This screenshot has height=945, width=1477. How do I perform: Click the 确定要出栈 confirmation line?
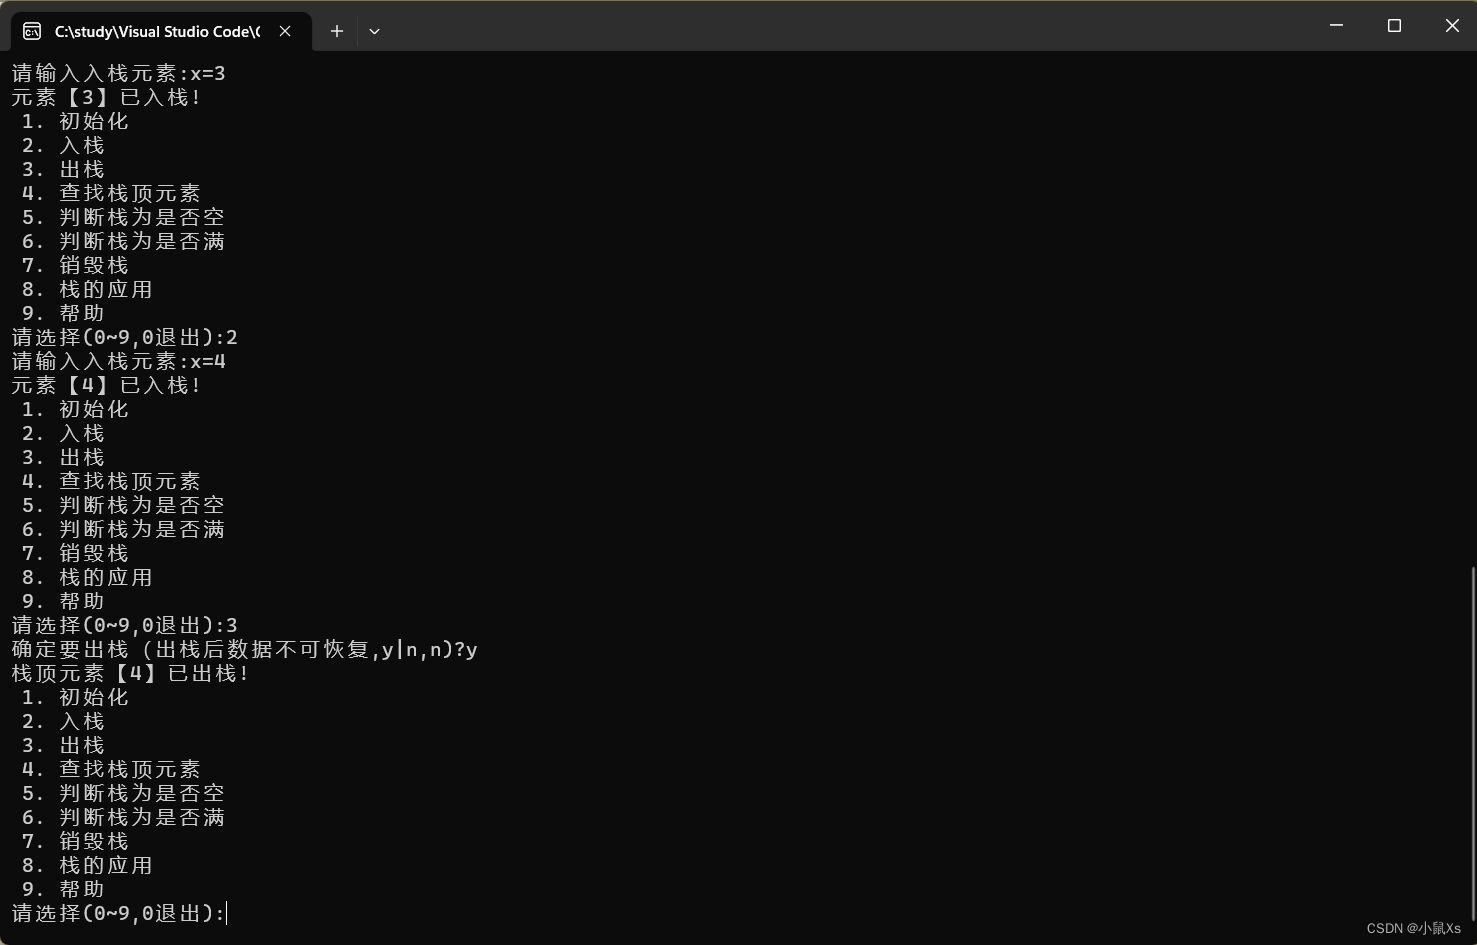click(242, 649)
